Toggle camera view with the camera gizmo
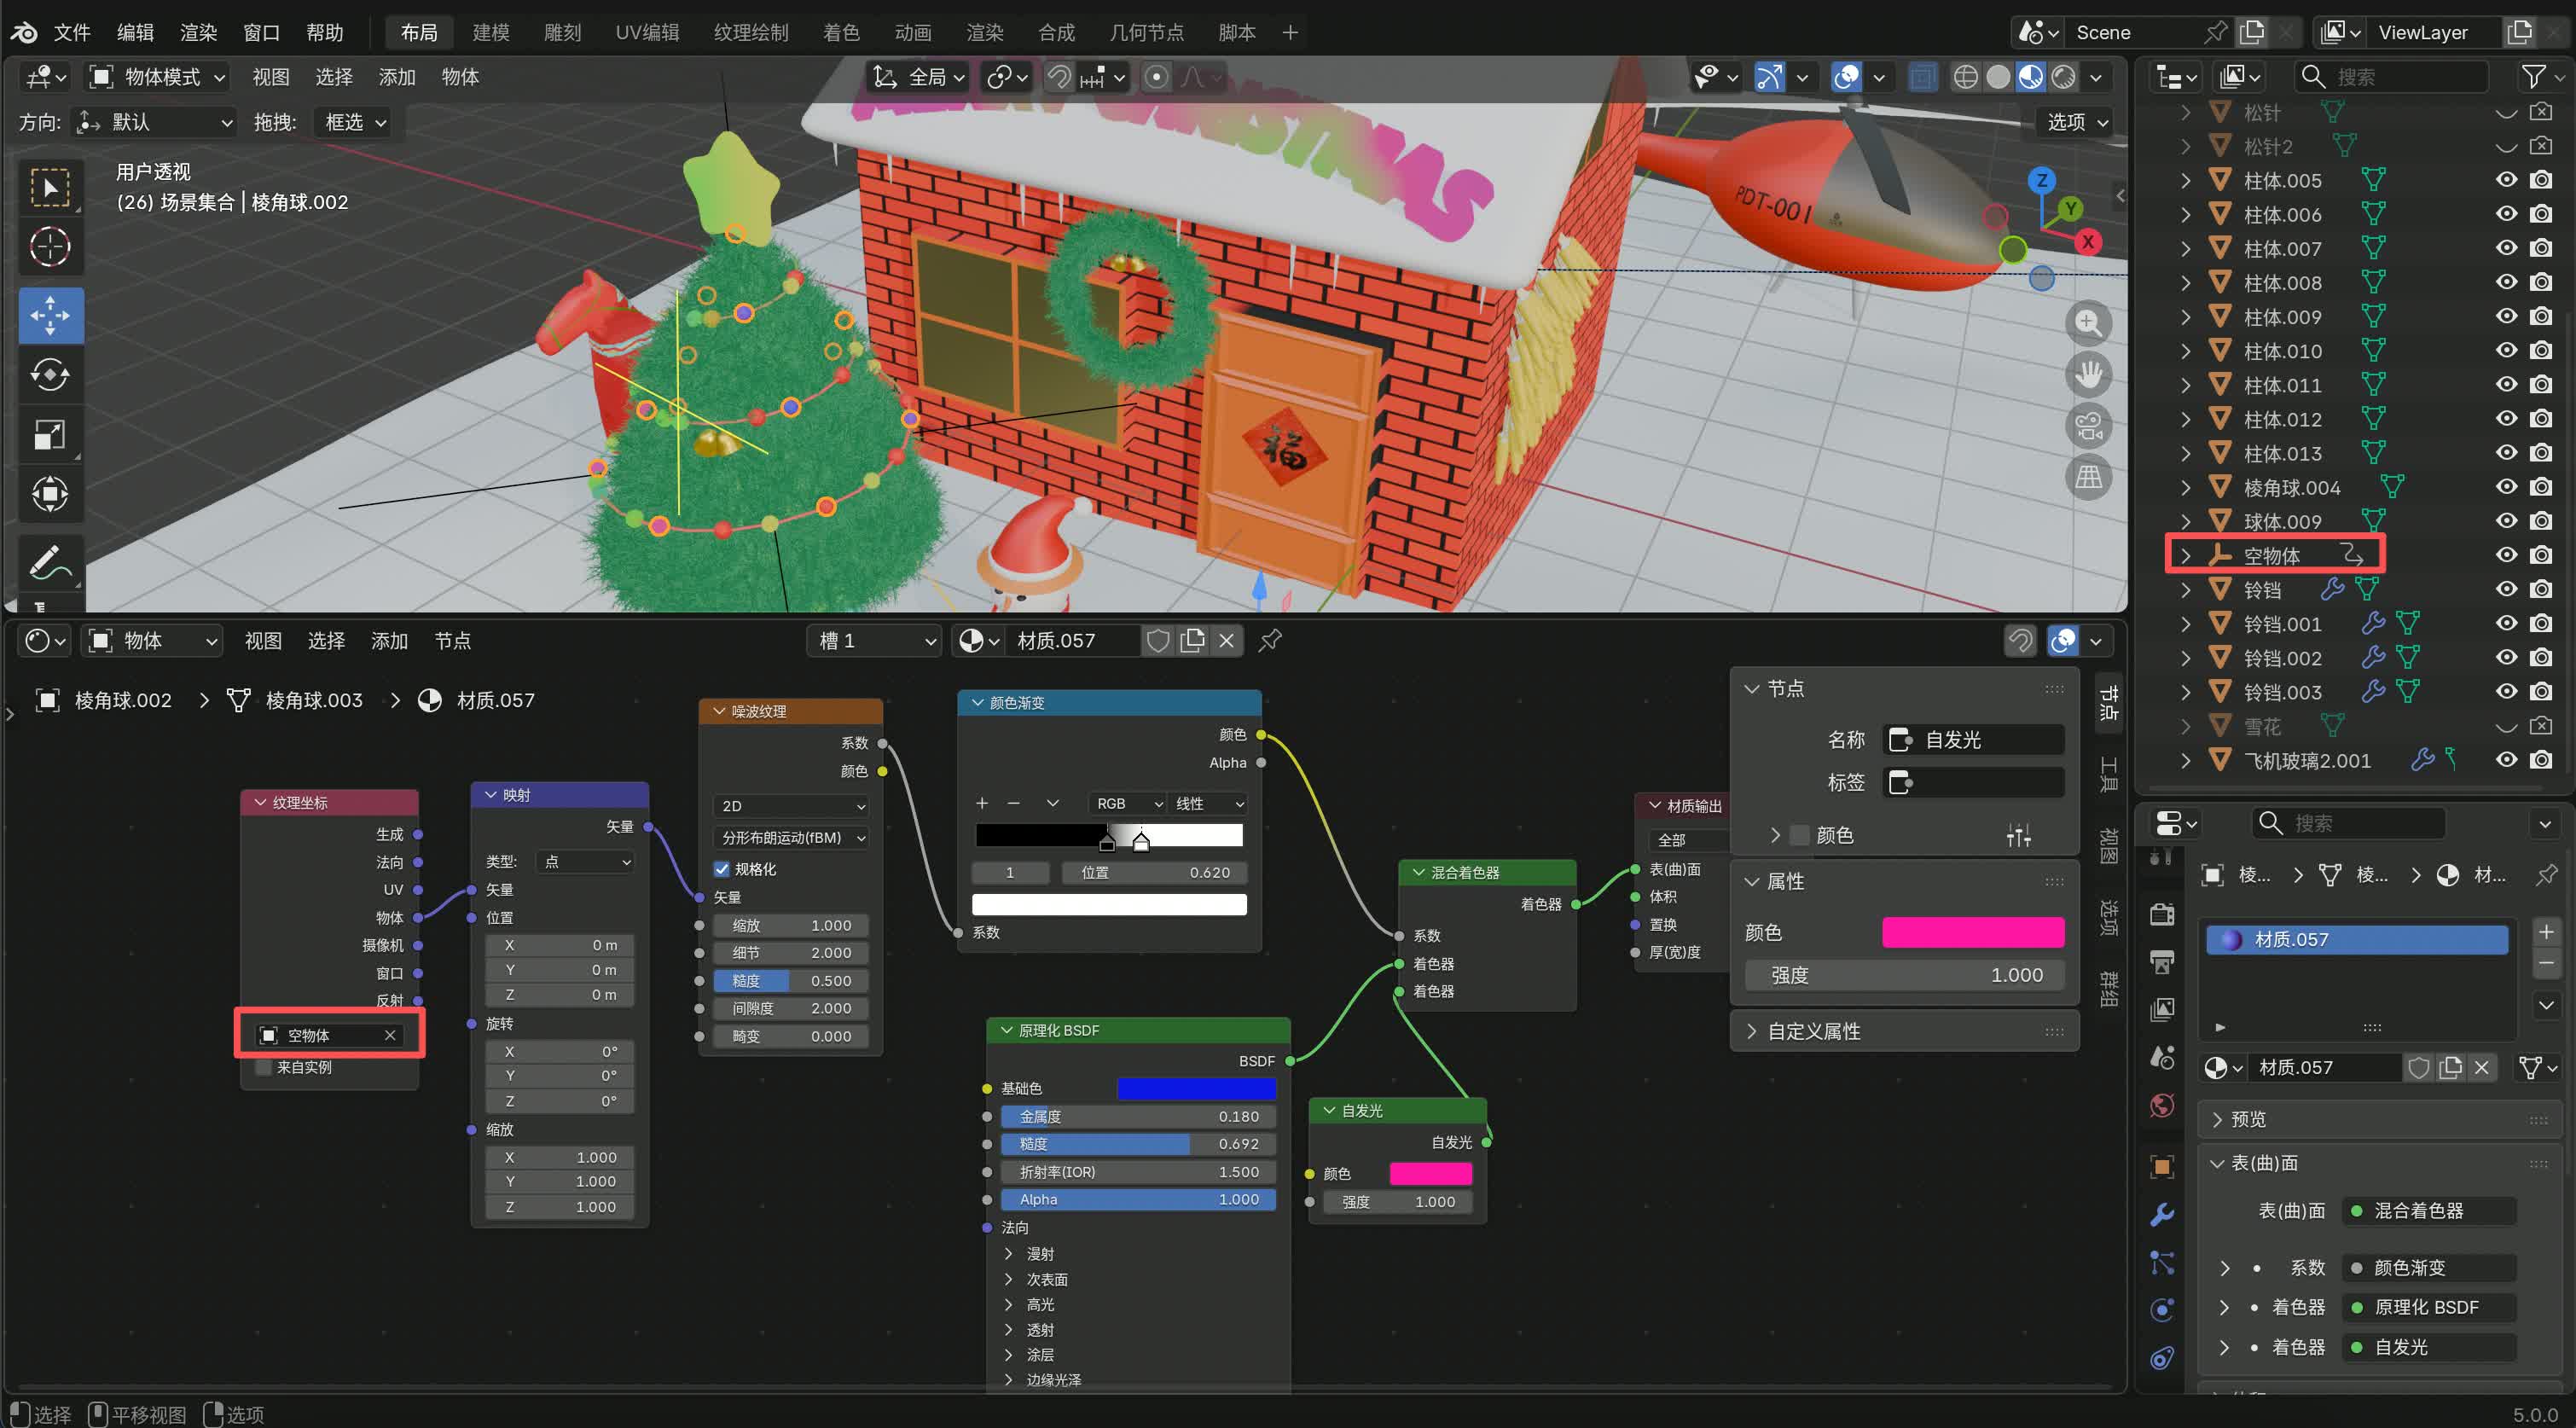 [x=2087, y=426]
